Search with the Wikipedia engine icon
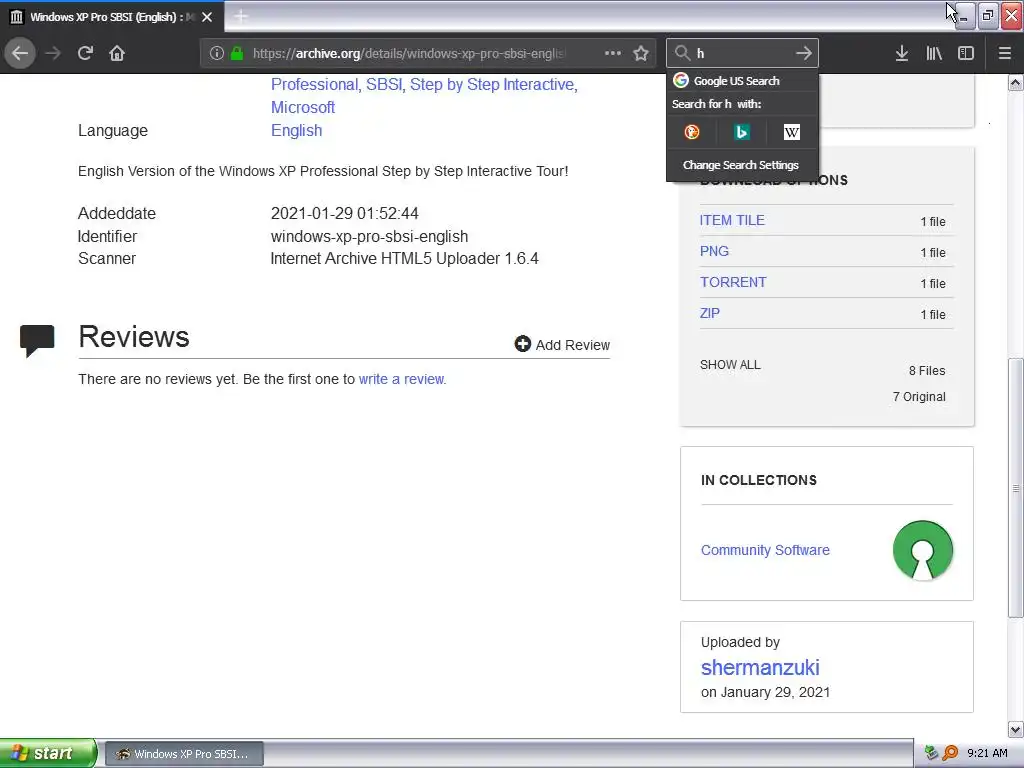Image resolution: width=1024 pixels, height=768 pixels. [792, 133]
